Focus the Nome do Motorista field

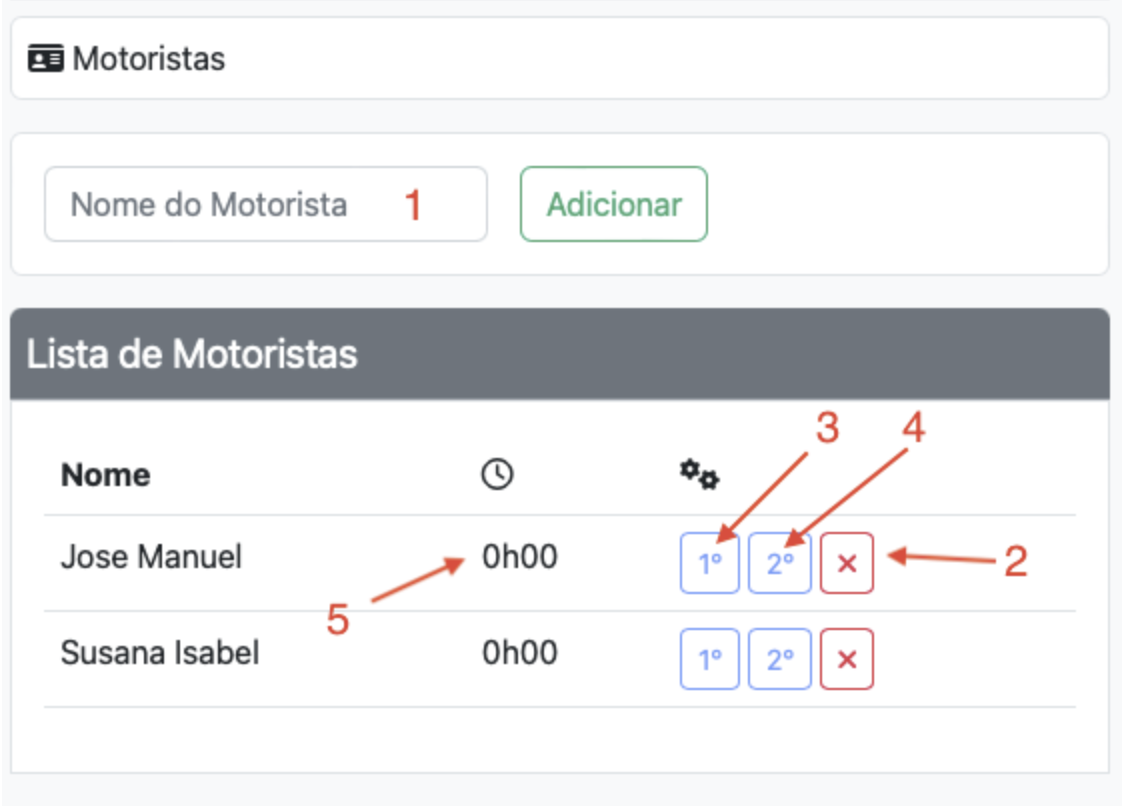coord(266,204)
